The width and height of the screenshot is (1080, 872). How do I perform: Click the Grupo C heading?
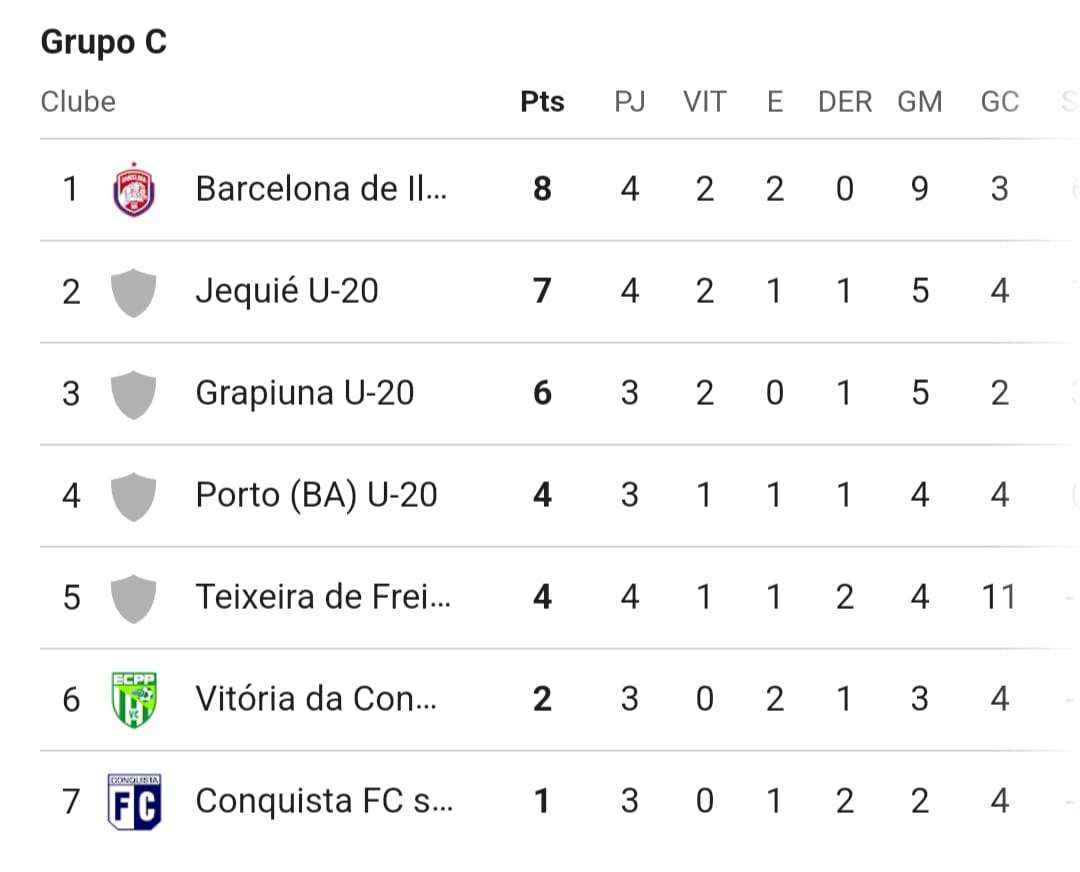pyautogui.click(x=104, y=42)
